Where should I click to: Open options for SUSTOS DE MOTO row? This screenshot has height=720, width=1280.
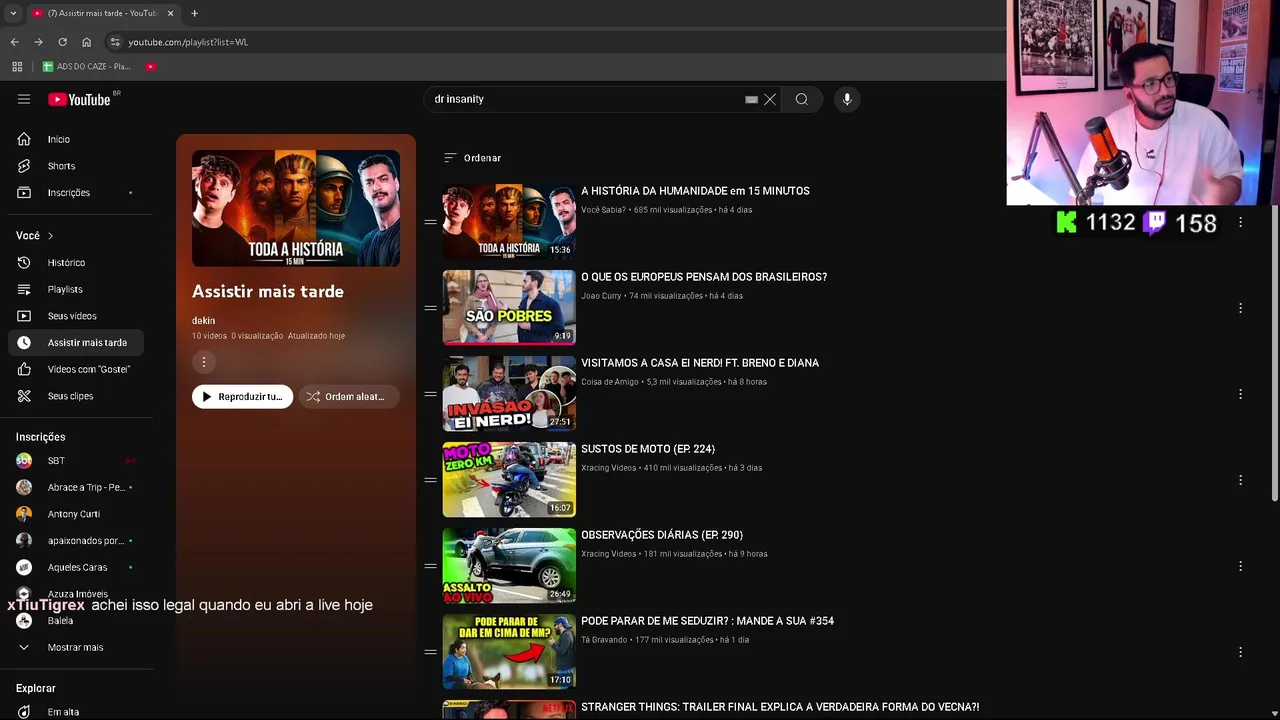(1240, 480)
